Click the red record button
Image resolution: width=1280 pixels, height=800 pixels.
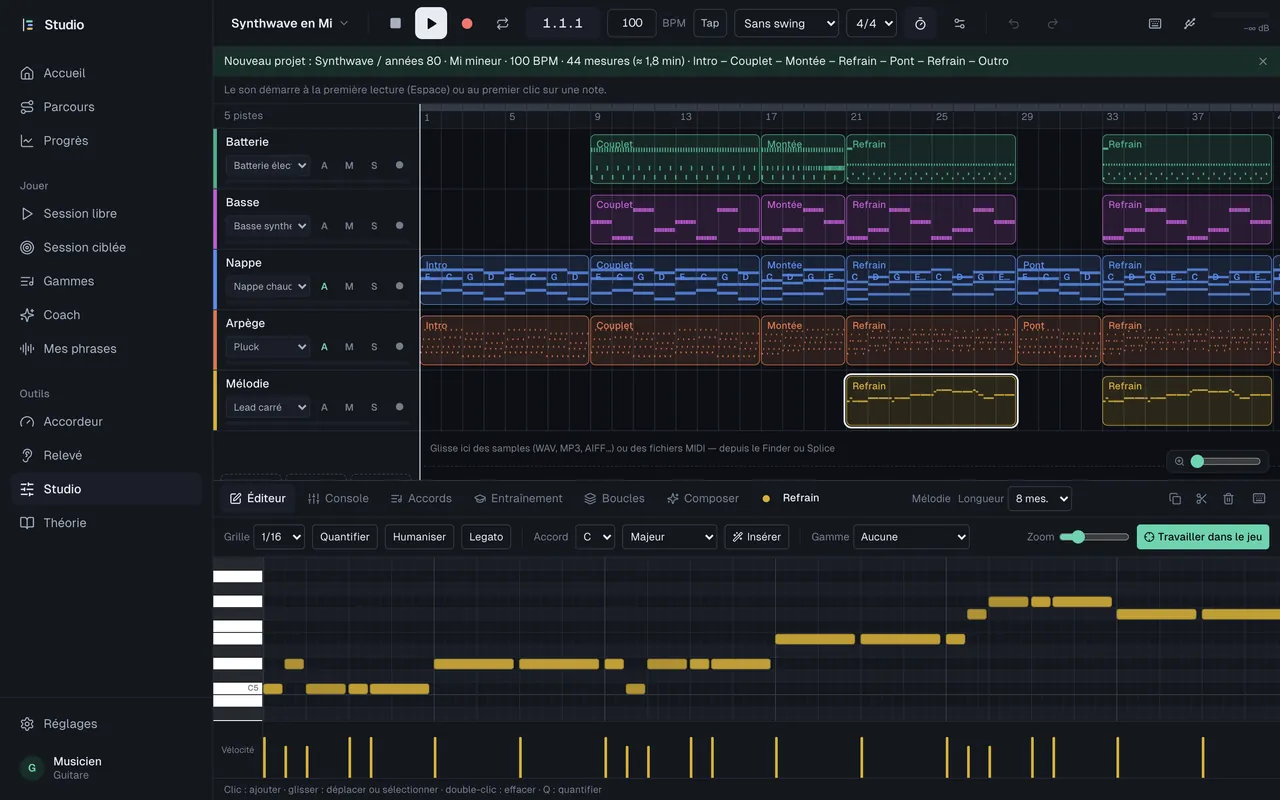467,23
